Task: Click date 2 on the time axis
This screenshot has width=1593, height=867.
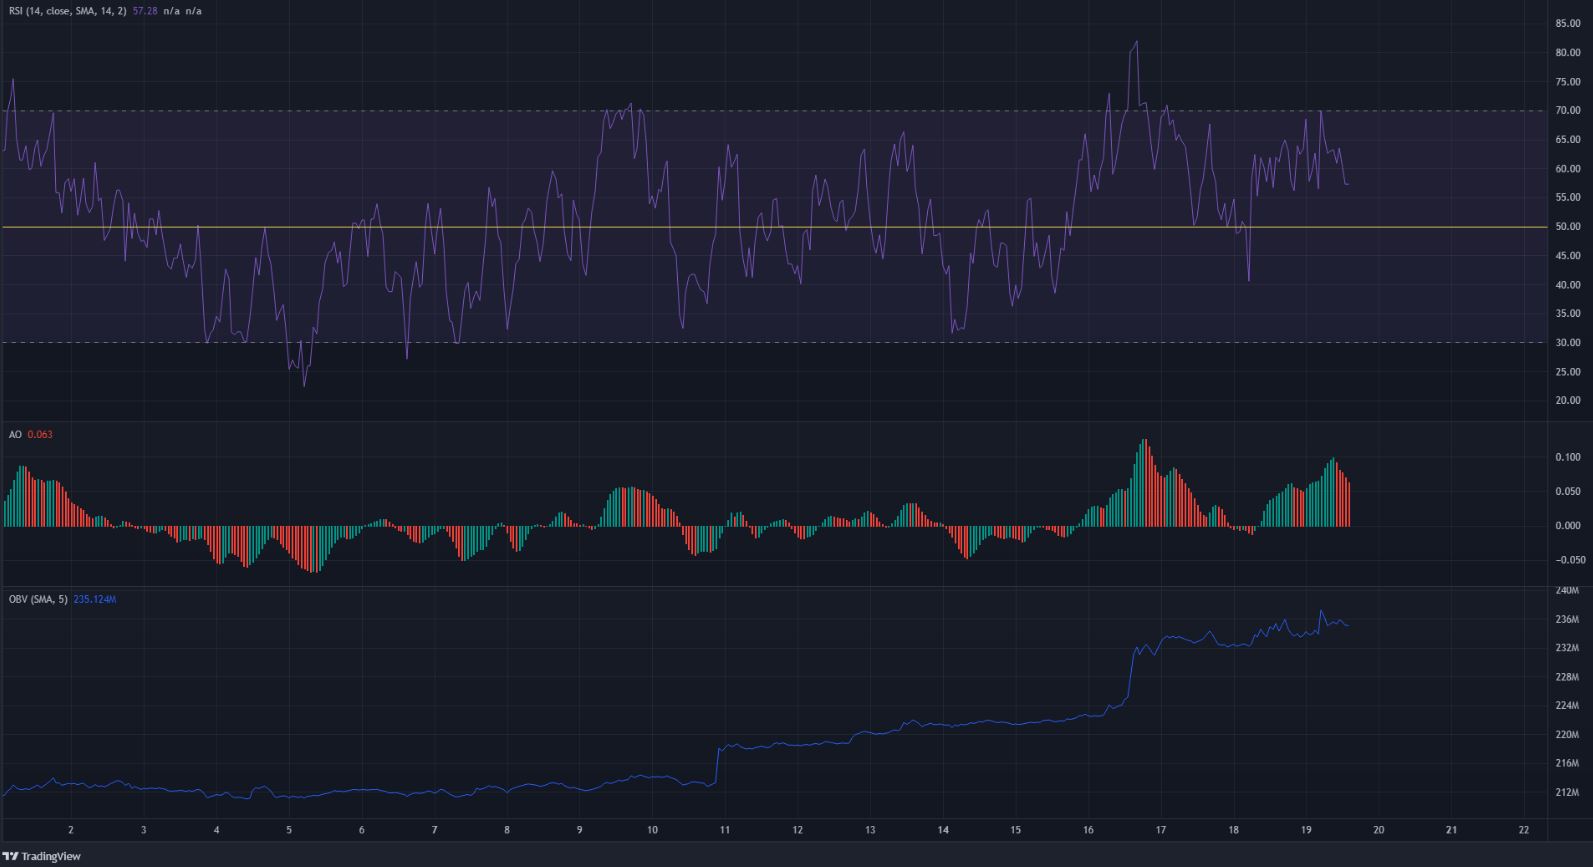Action: pos(71,830)
